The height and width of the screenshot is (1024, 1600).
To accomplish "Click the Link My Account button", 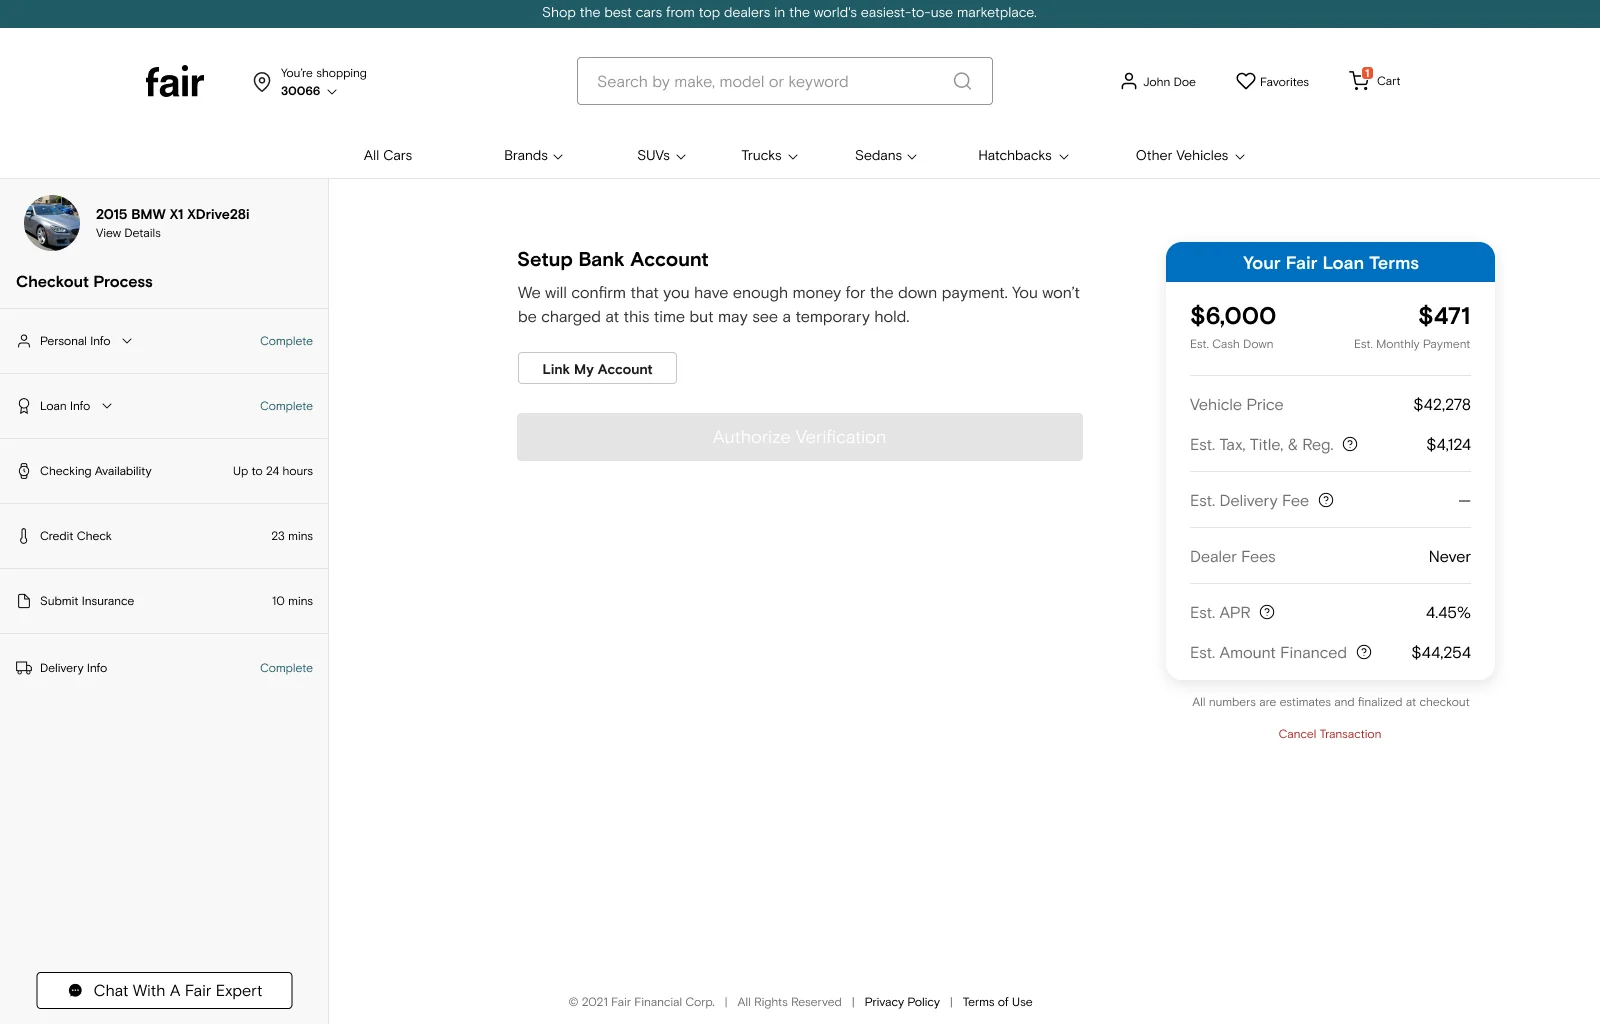I will click(597, 368).
